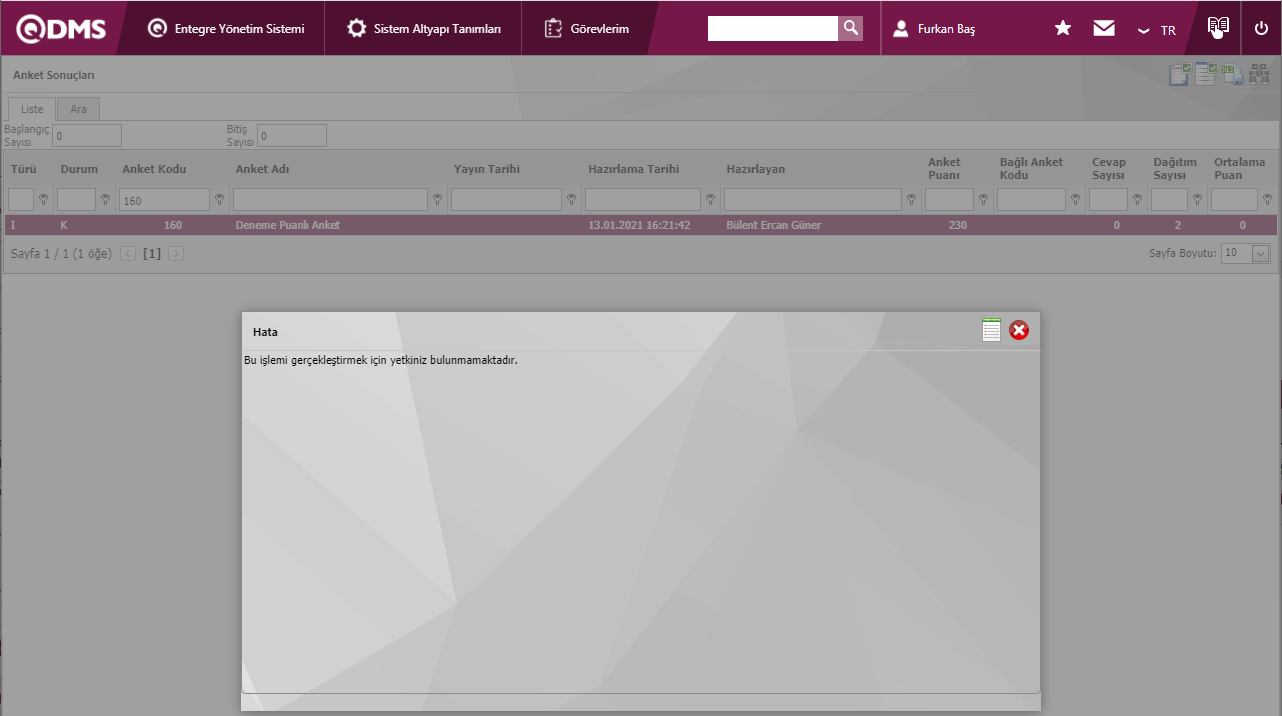Click the Bitiş Sayısı input field

tap(292, 135)
